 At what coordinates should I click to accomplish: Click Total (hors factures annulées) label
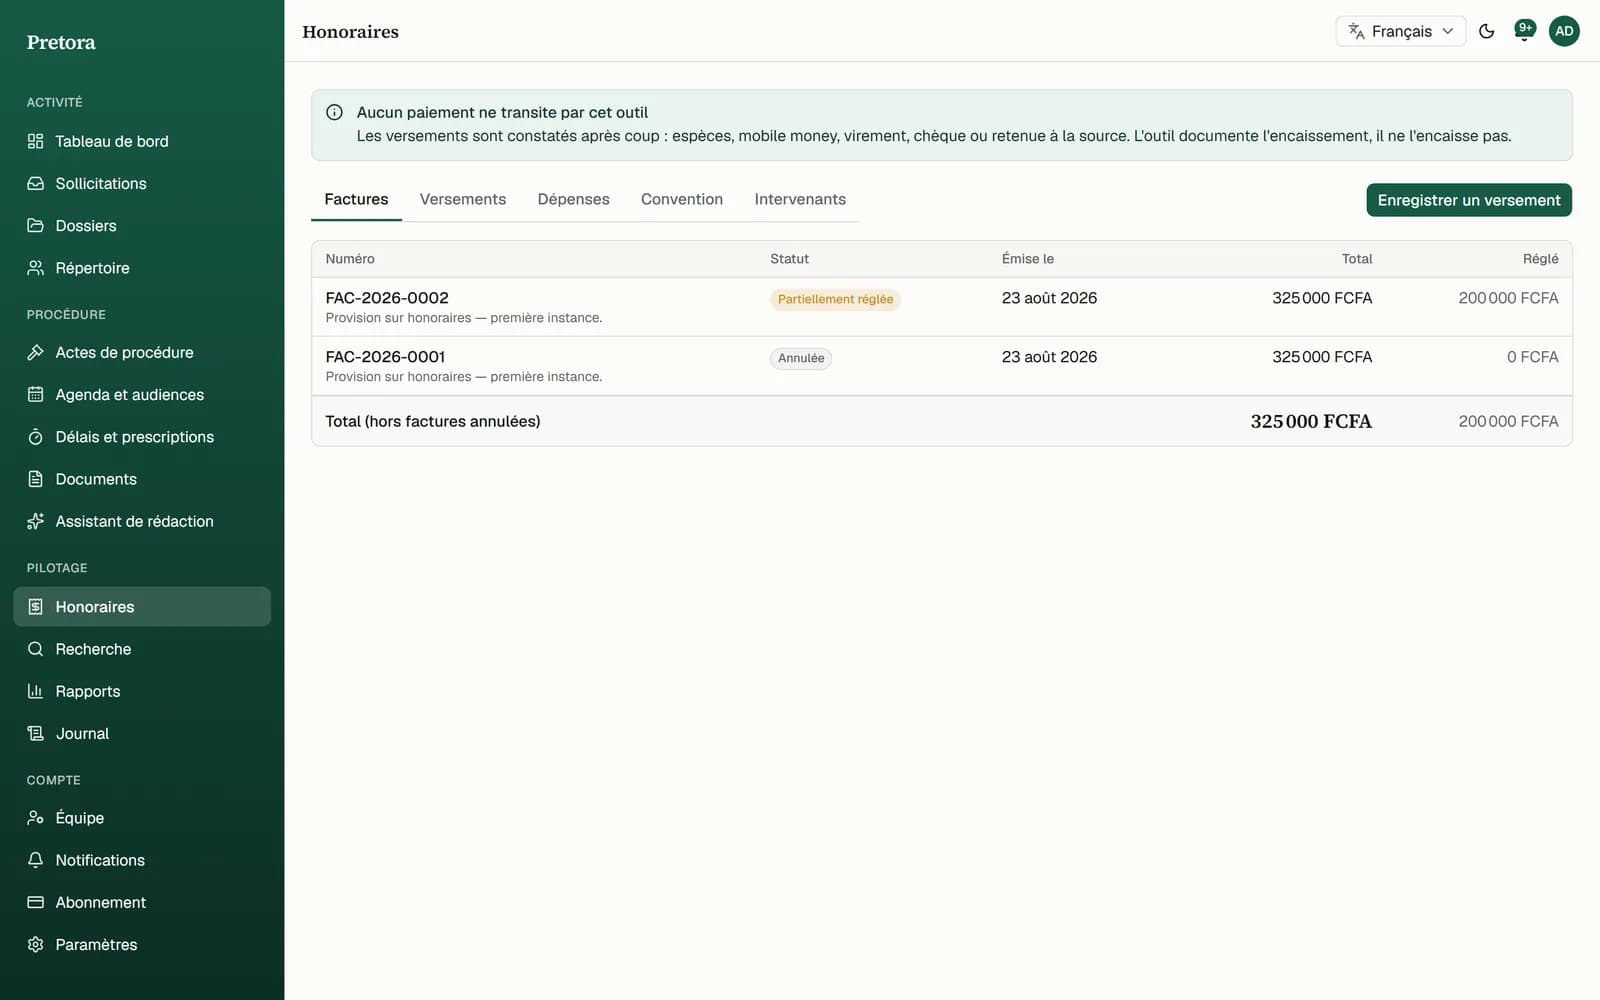[x=433, y=422]
